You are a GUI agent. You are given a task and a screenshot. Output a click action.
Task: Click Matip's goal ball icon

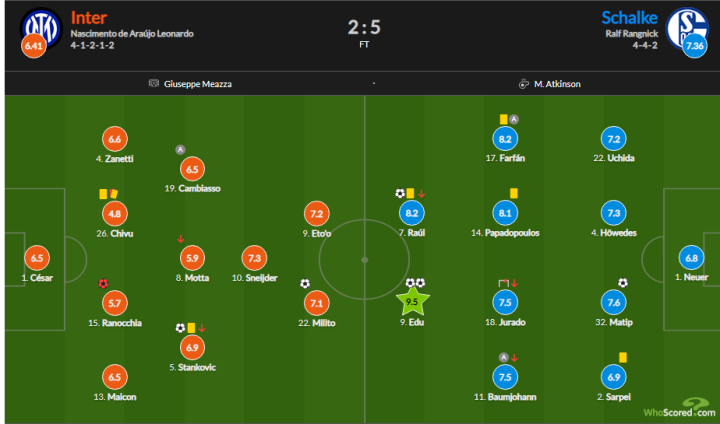(623, 283)
